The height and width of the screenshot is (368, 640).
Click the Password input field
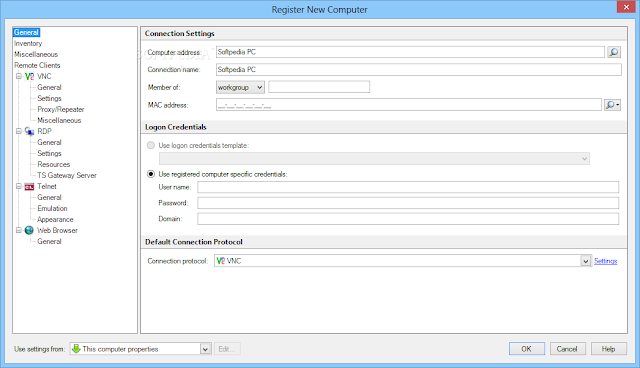coord(408,203)
